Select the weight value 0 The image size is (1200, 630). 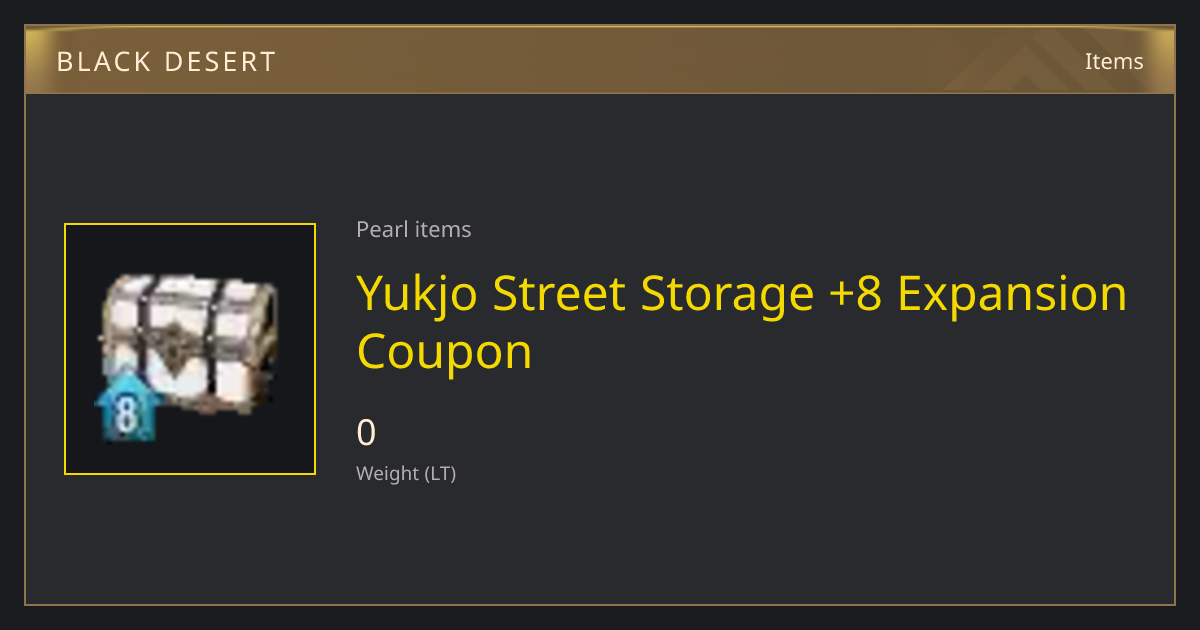(366, 432)
